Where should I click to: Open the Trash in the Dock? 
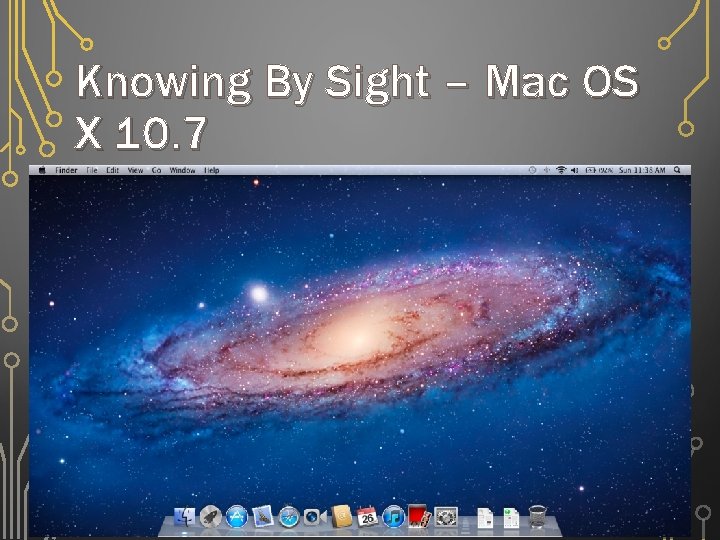tap(537, 517)
